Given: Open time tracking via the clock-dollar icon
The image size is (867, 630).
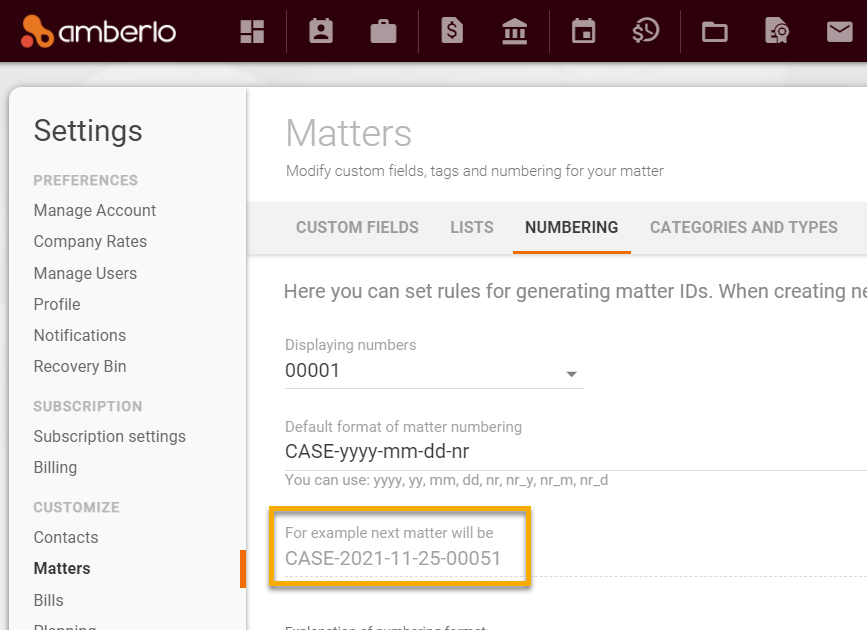Looking at the screenshot, I should click(646, 31).
